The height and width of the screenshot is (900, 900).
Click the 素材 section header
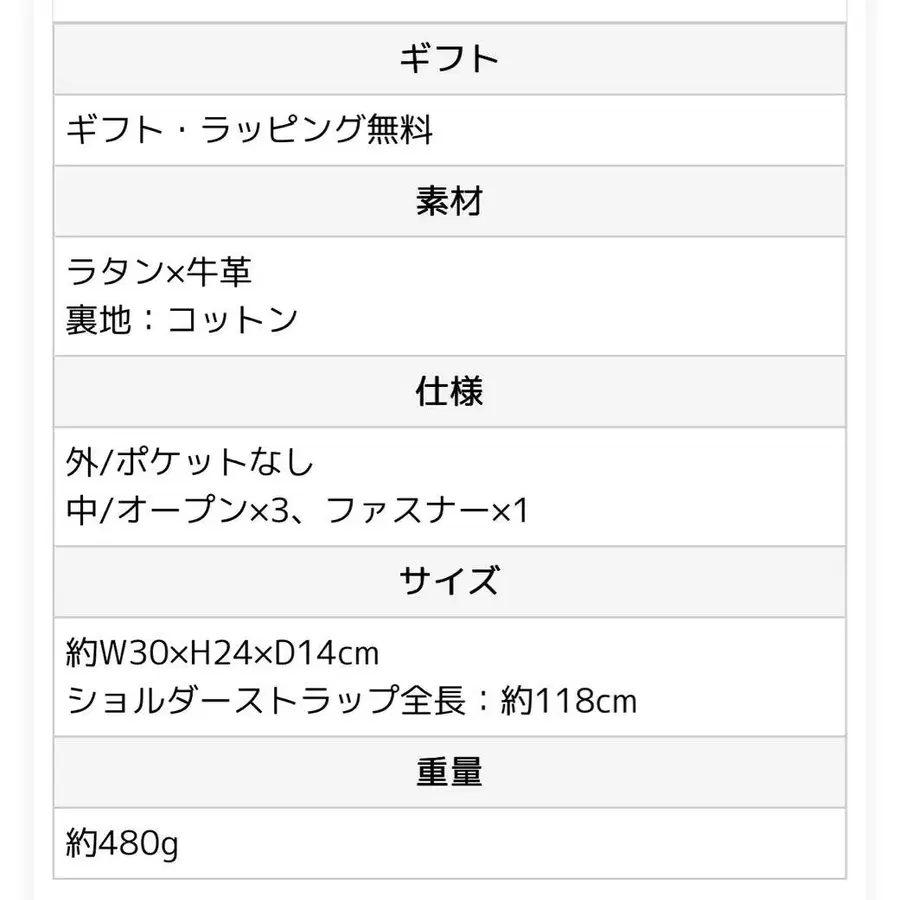(x=449, y=201)
